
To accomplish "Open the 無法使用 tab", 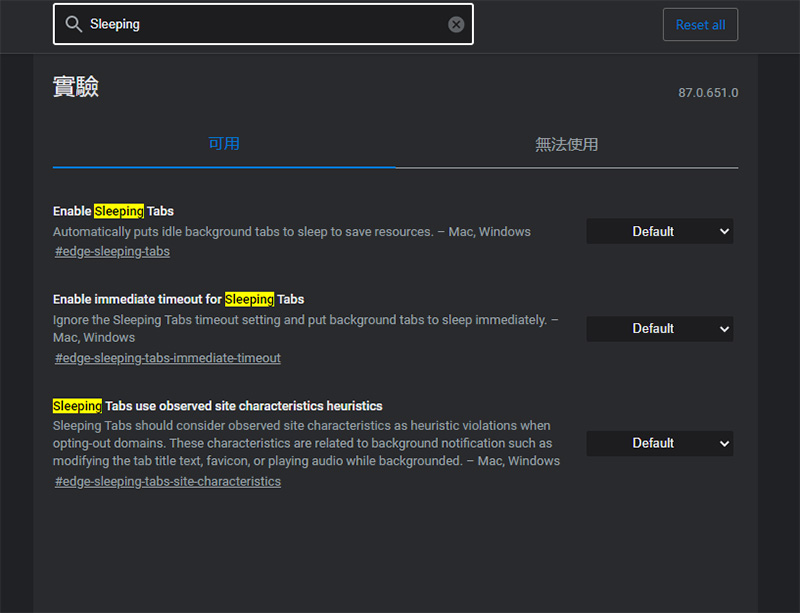I will tap(566, 144).
